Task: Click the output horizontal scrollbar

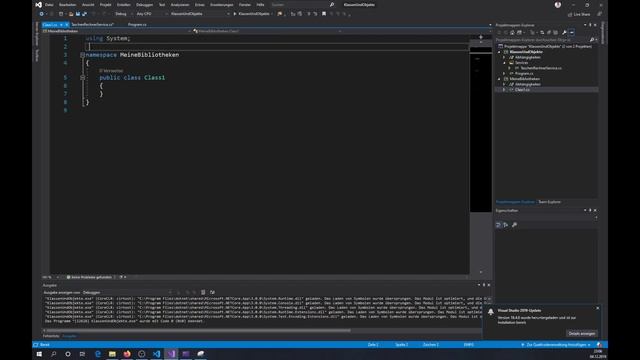Action: [198, 330]
